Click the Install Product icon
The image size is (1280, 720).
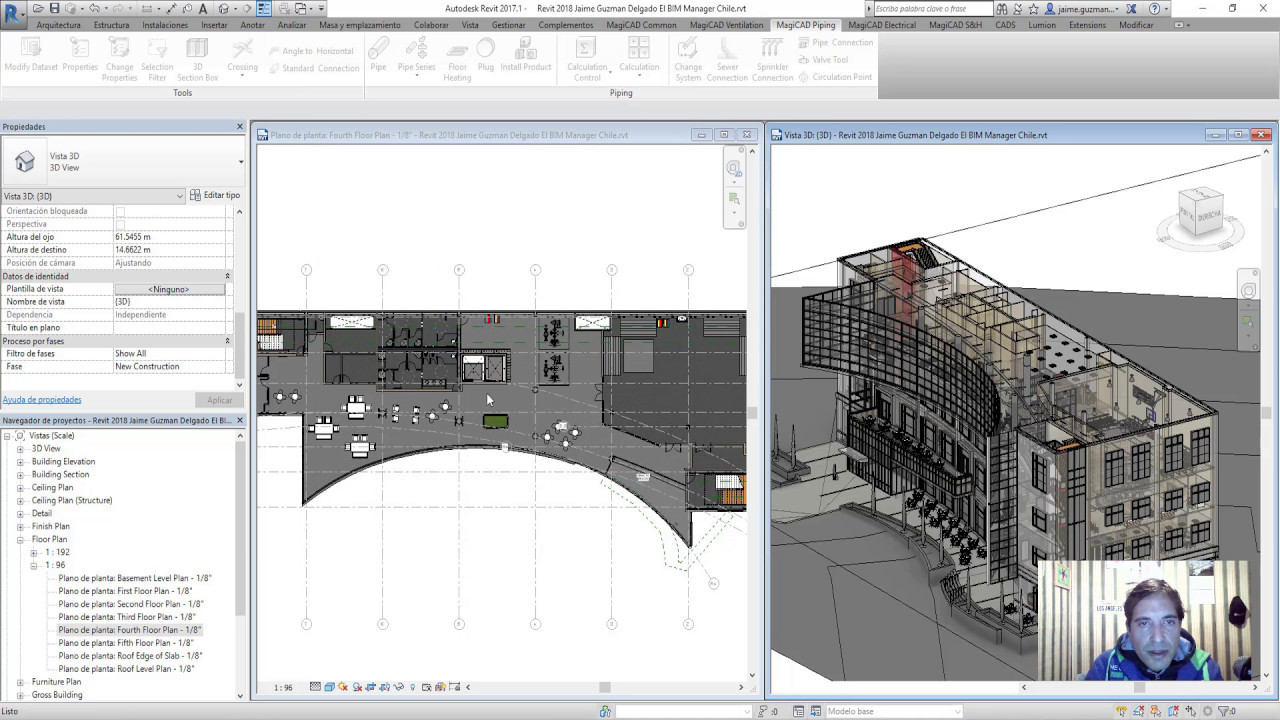click(526, 54)
